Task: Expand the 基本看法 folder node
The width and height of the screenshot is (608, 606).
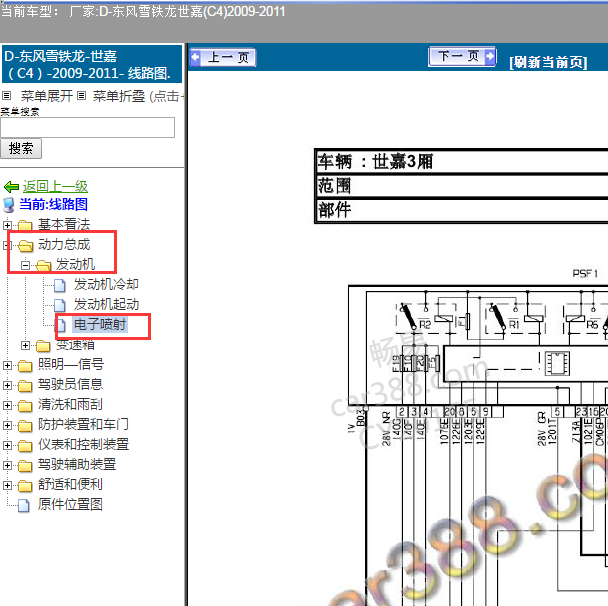Action: [x=7, y=225]
